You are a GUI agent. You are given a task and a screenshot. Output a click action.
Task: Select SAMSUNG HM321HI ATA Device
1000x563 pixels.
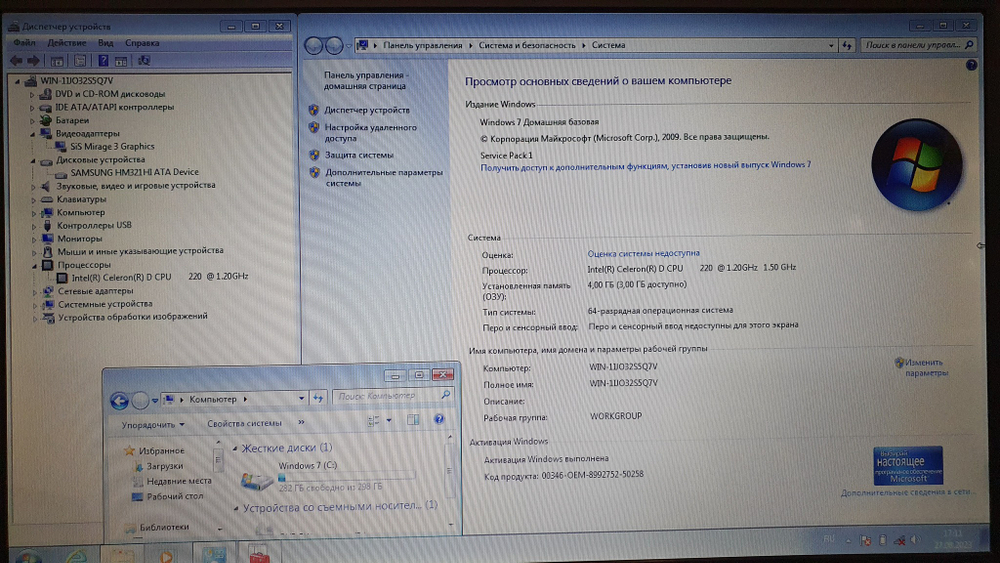coord(134,172)
